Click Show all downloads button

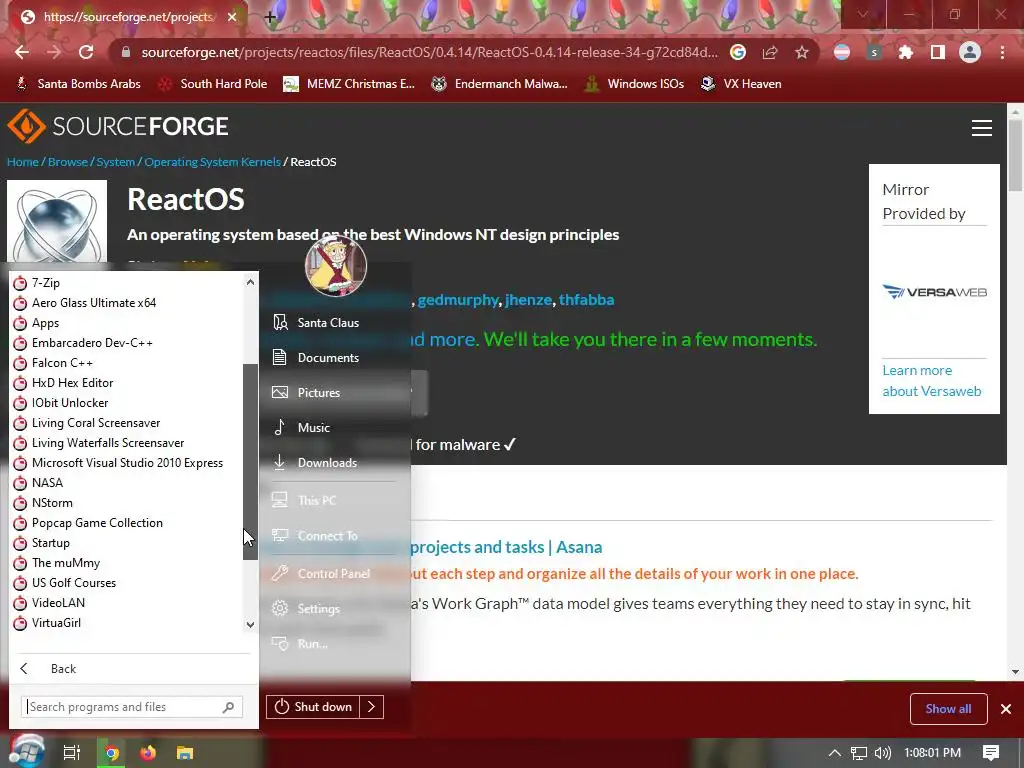(948, 709)
